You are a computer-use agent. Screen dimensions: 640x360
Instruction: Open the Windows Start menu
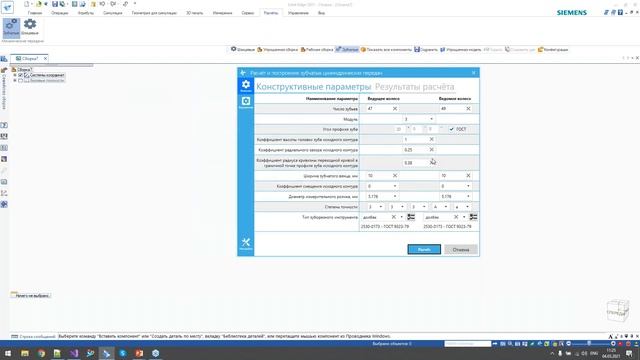tap(8, 353)
